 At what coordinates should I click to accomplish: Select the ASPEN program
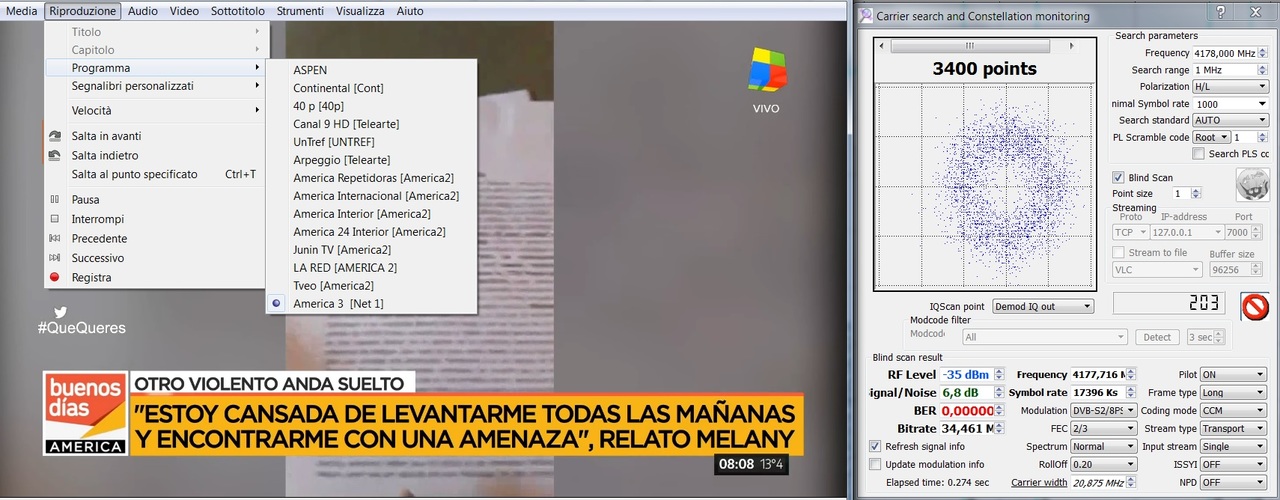point(310,70)
